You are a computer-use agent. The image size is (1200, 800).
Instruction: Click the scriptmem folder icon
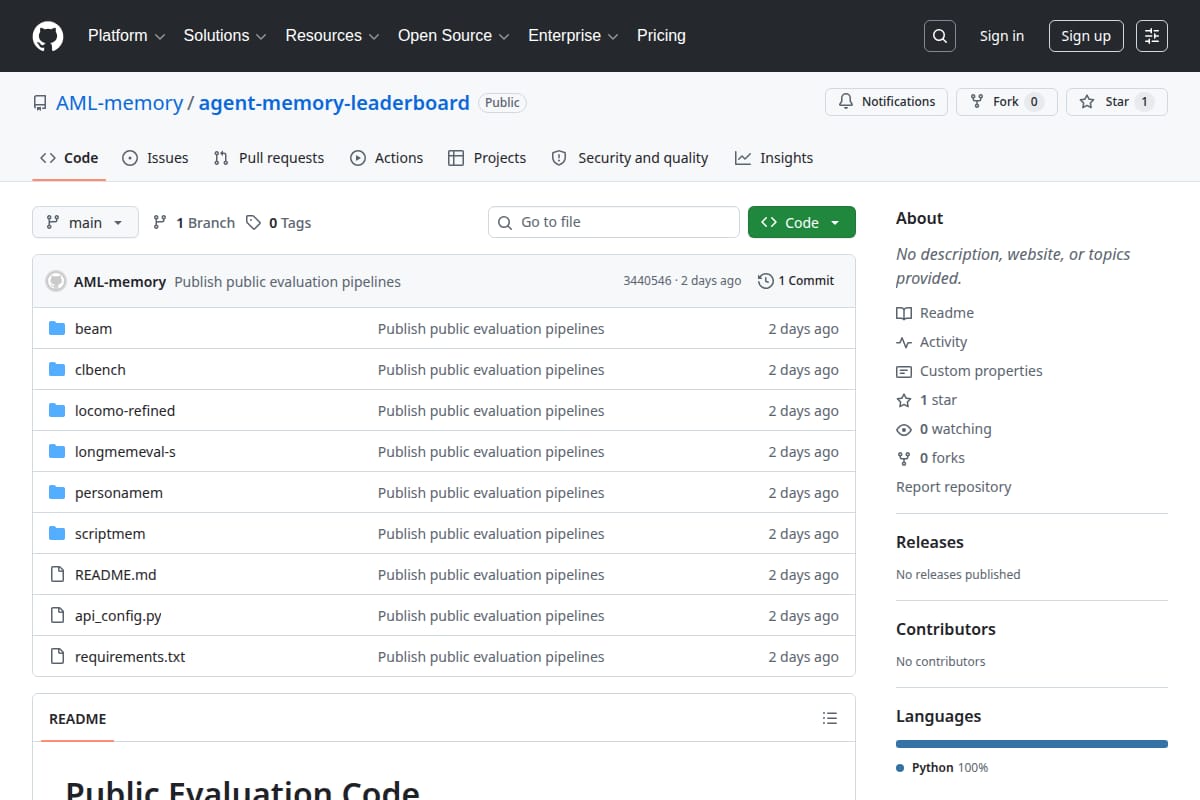57,534
